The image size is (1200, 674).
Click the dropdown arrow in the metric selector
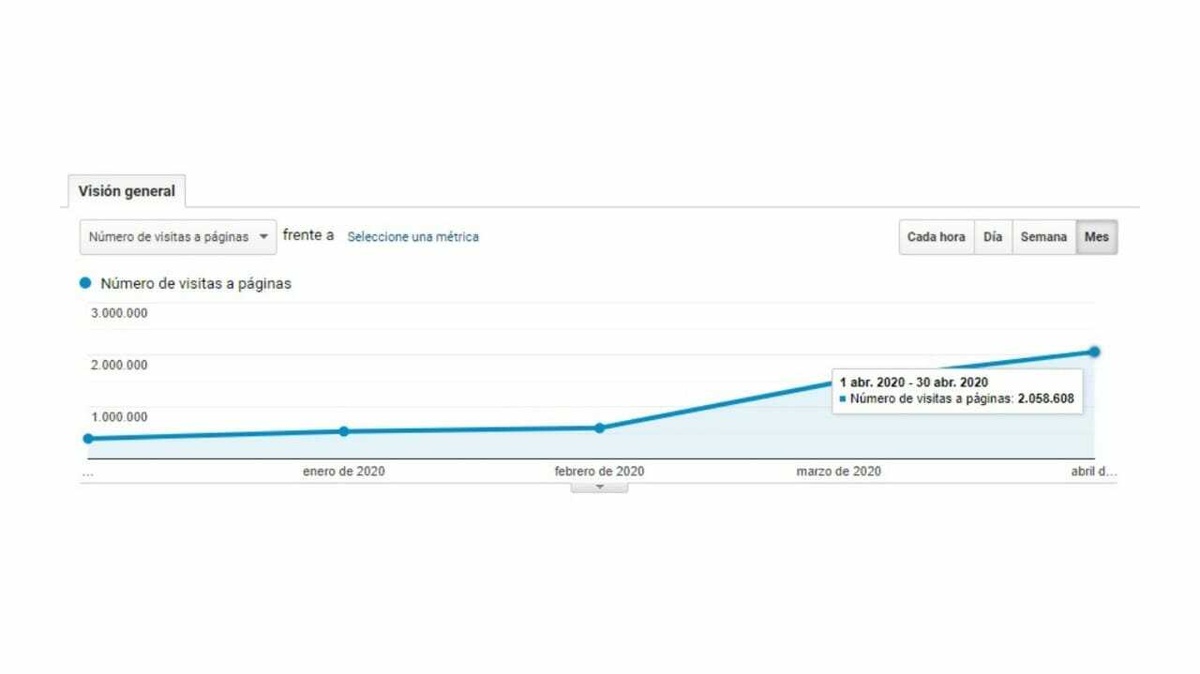click(264, 237)
